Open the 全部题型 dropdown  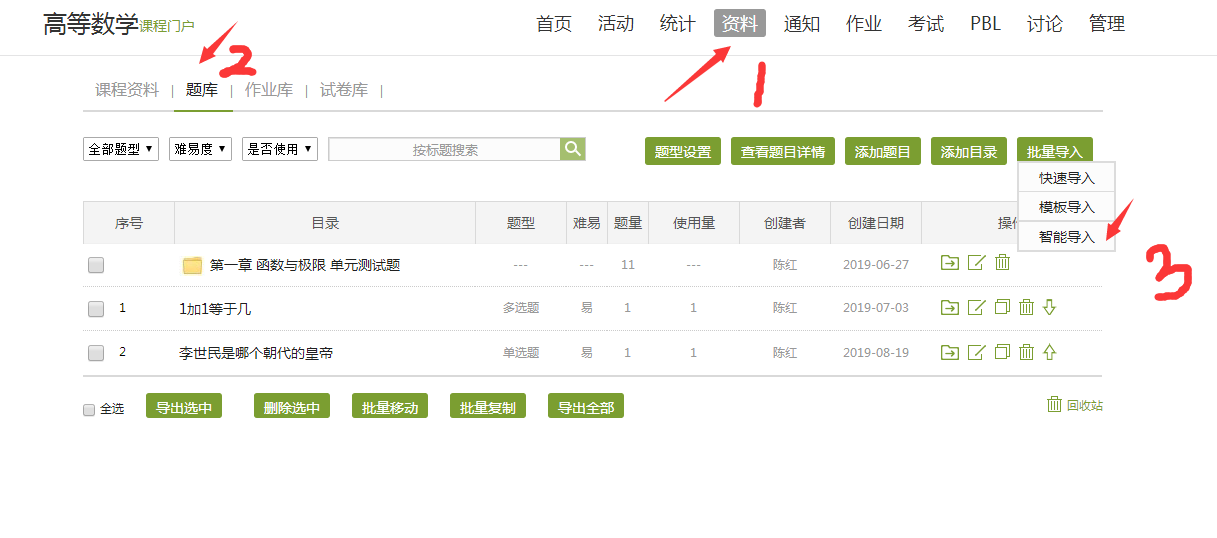click(121, 149)
